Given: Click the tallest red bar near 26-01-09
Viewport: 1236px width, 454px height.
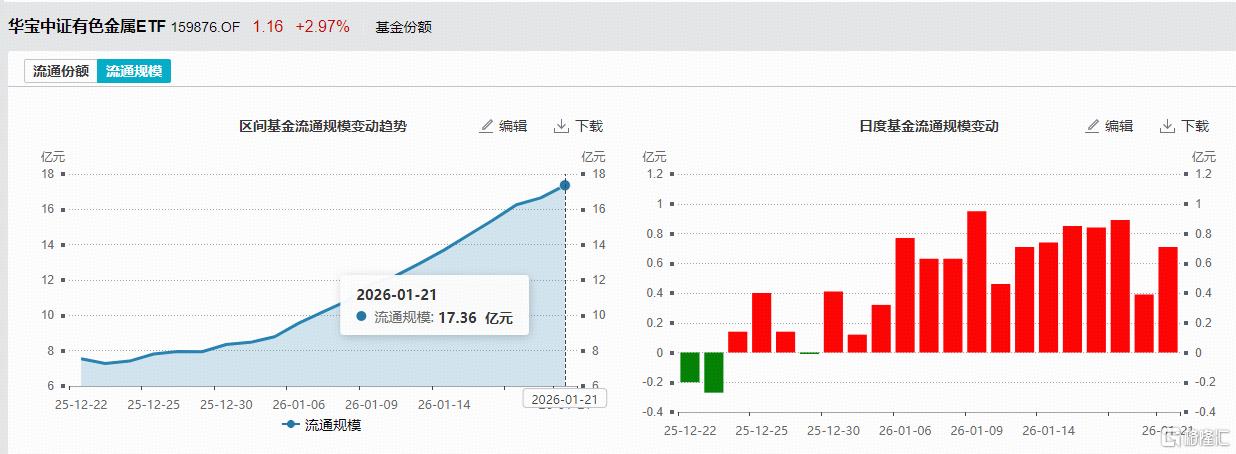Looking at the screenshot, I should tap(977, 282).
